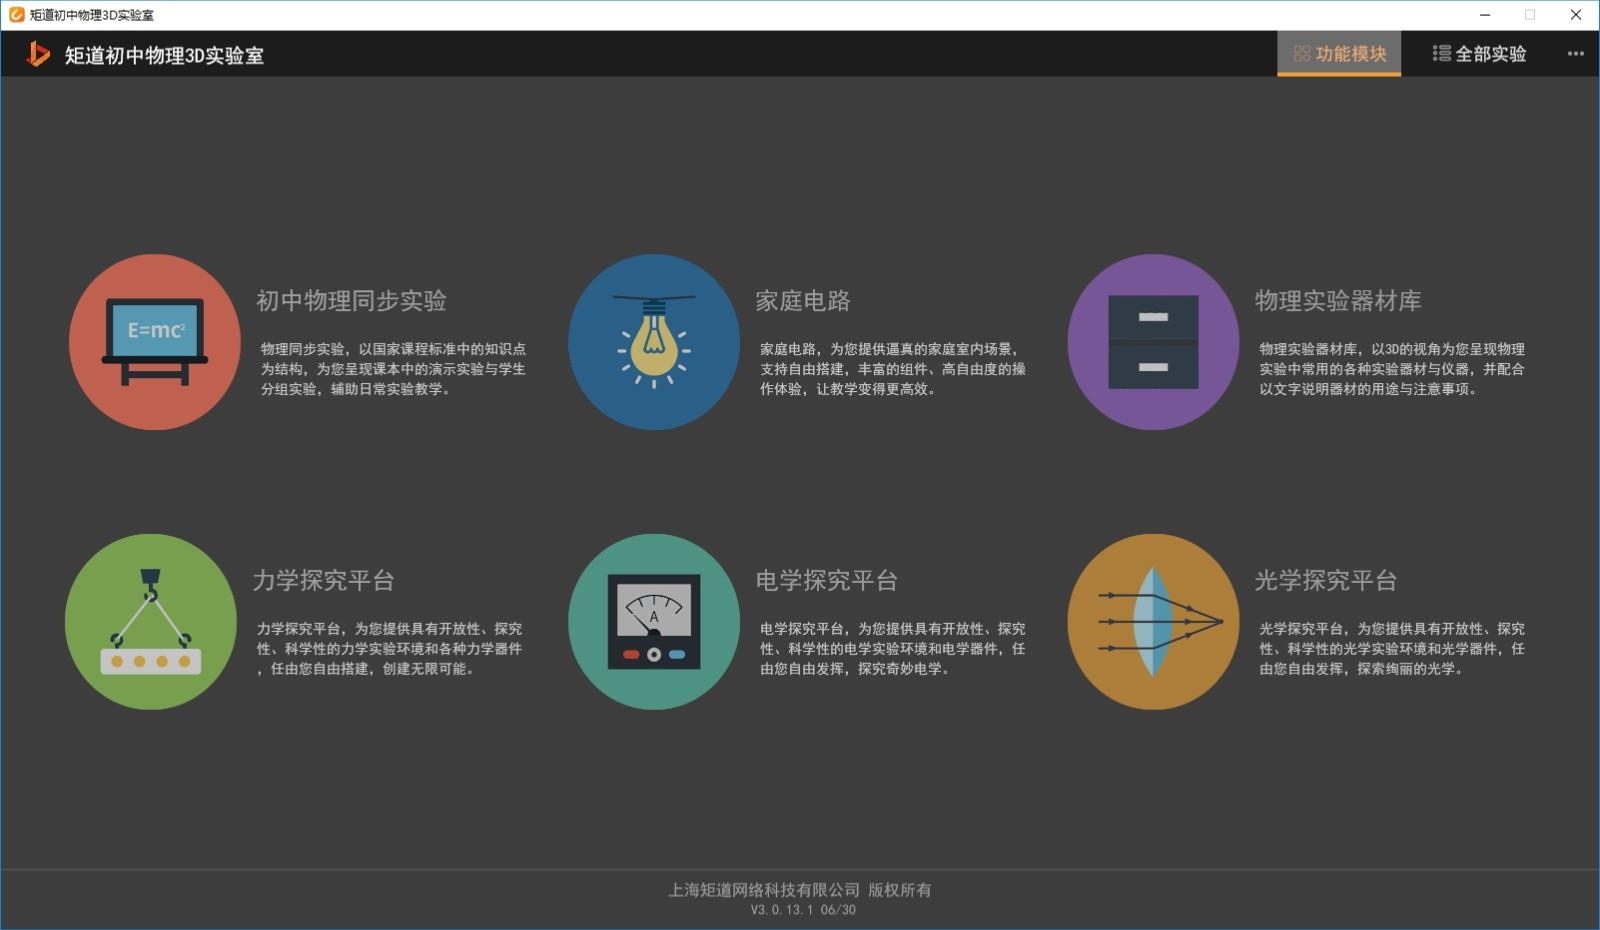This screenshot has width=1600, height=930.
Task: Click the 电学探究平台 description paragraph
Action: click(x=893, y=649)
